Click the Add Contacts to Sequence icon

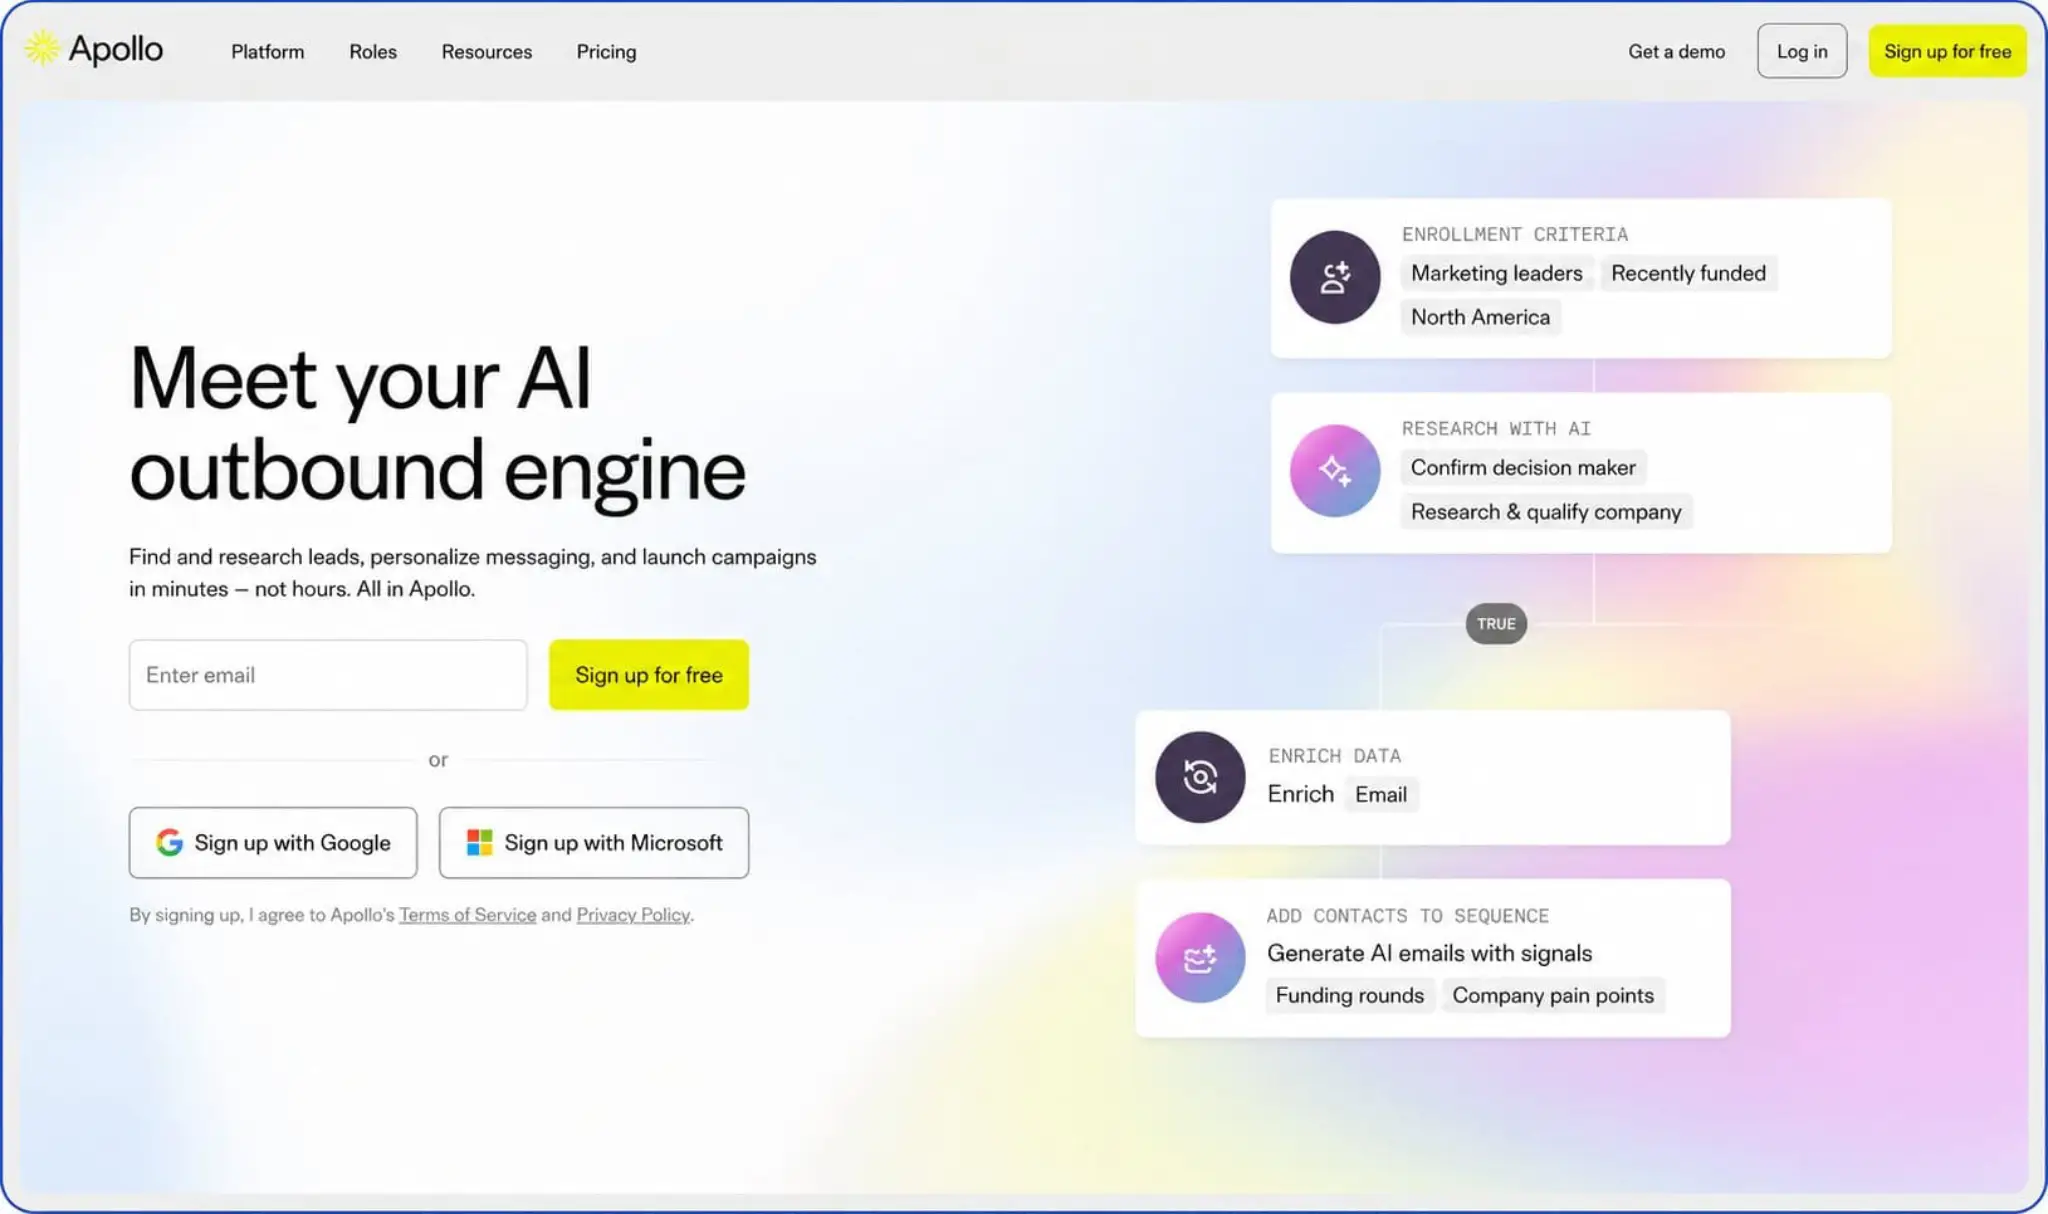(x=1200, y=958)
